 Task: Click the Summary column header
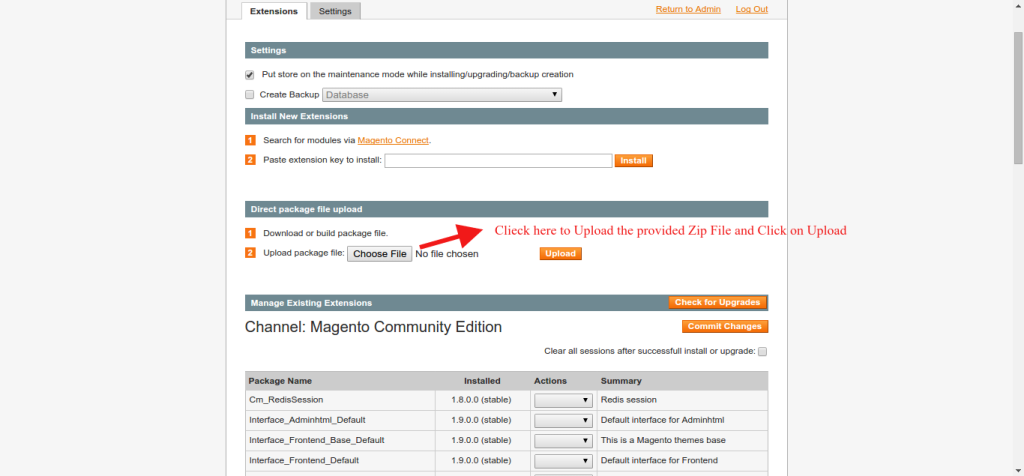pyautogui.click(x=621, y=381)
